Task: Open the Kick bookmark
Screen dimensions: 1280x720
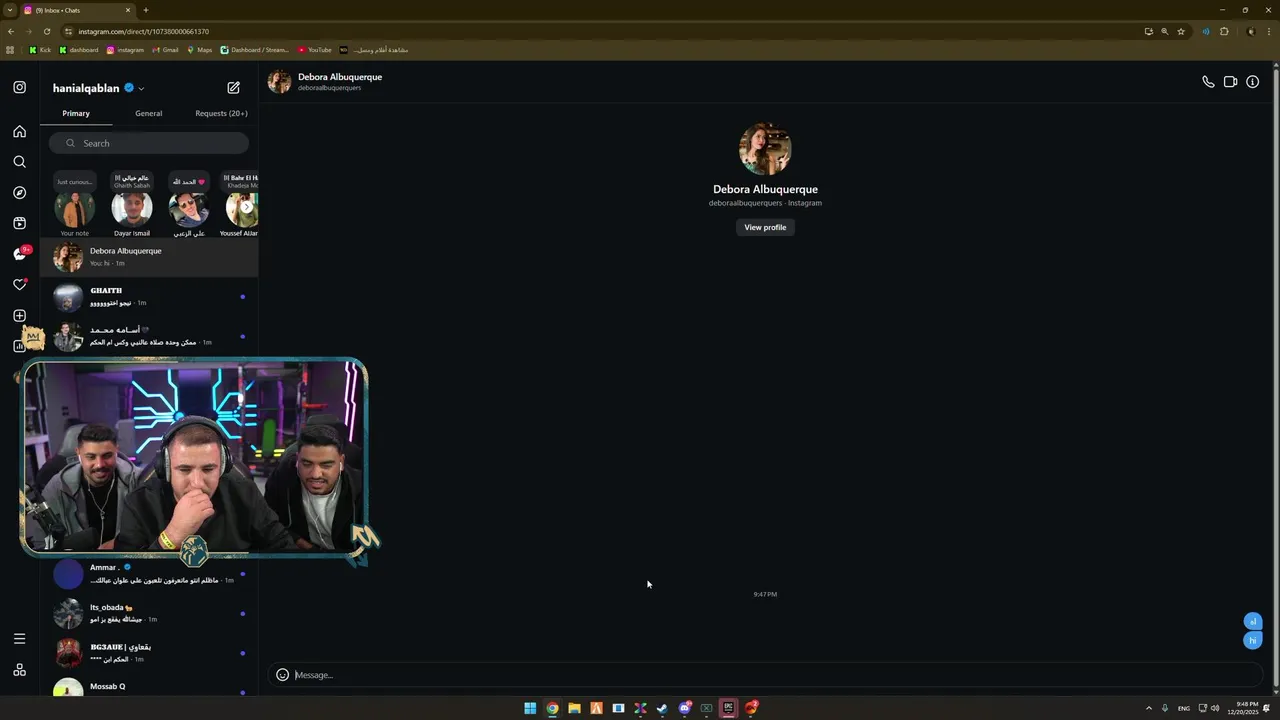Action: [40, 50]
